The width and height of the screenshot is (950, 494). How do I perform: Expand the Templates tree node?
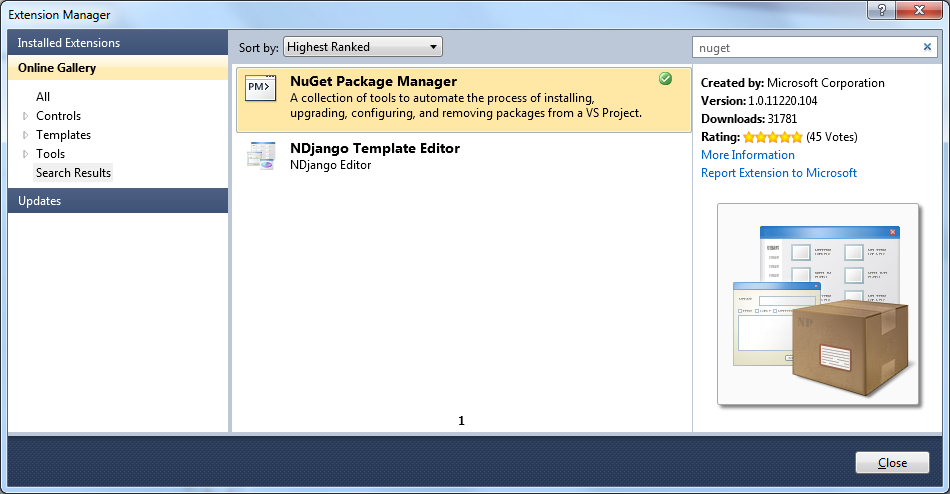coord(26,135)
